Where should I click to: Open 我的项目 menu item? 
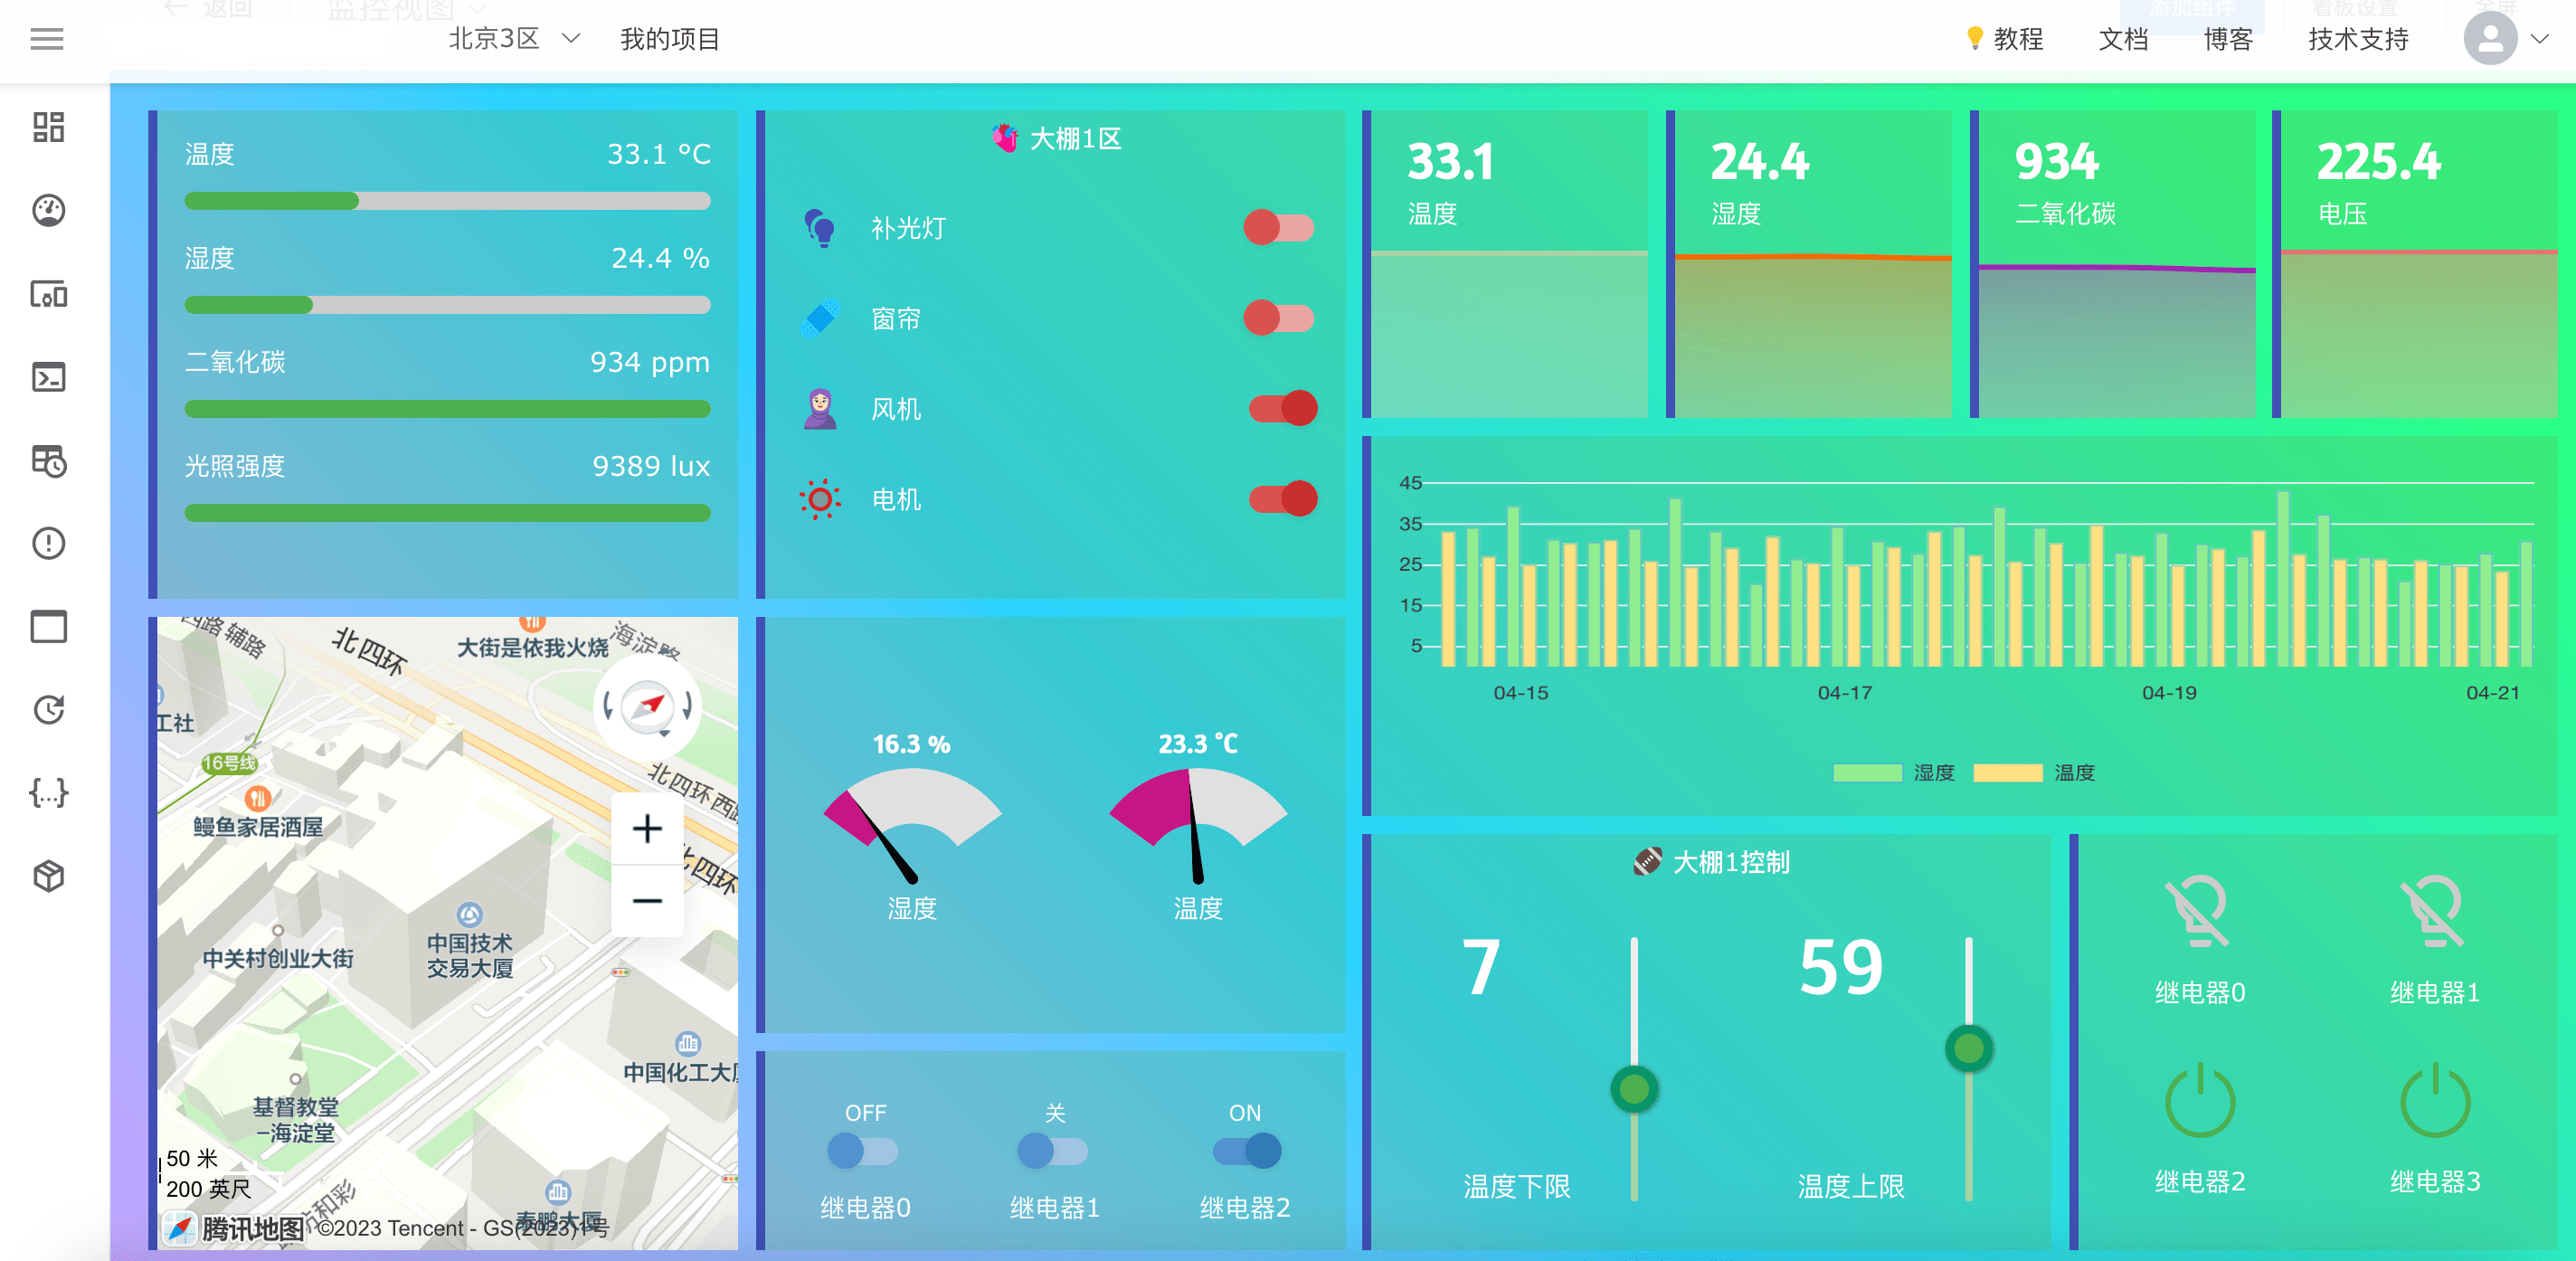pyautogui.click(x=669, y=39)
